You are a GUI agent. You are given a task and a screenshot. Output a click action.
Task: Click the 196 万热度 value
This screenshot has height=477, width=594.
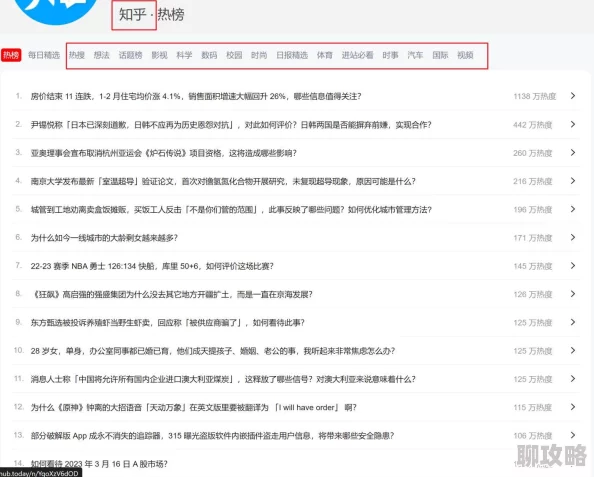tap(533, 210)
